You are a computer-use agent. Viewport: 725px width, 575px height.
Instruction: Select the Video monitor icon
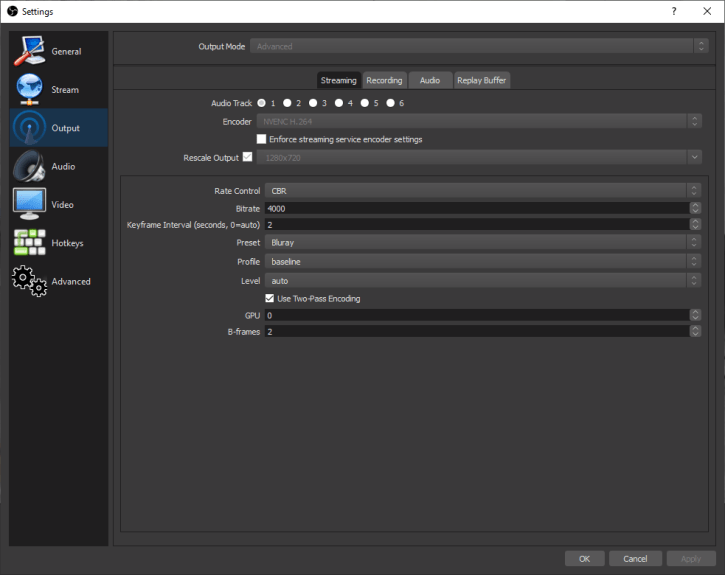[x=30, y=204]
